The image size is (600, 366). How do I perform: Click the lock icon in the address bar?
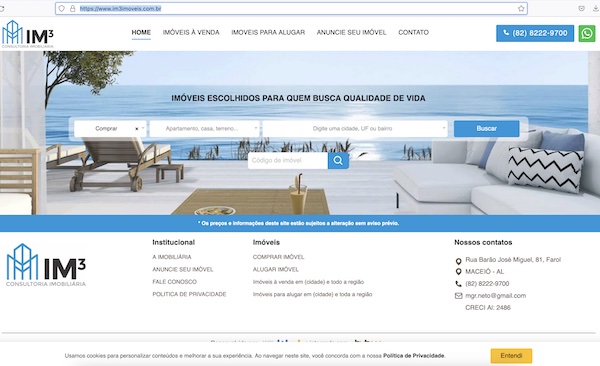(x=72, y=8)
